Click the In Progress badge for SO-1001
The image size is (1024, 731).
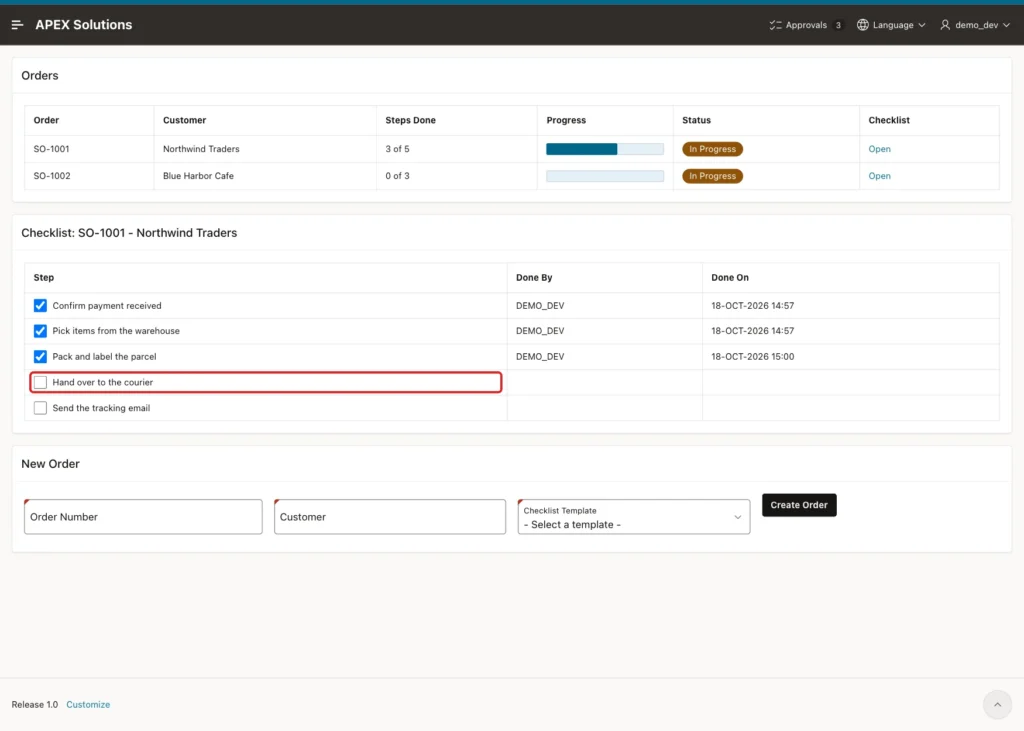pyautogui.click(x=712, y=149)
